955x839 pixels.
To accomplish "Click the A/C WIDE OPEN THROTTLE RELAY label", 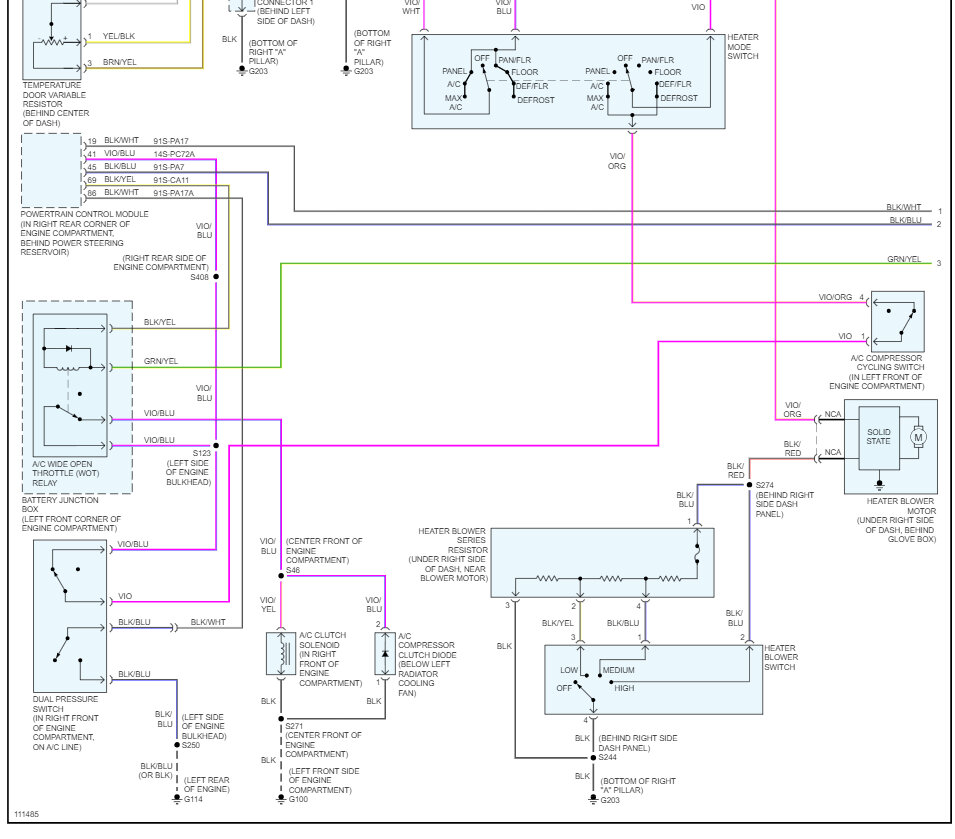I will click(65, 473).
